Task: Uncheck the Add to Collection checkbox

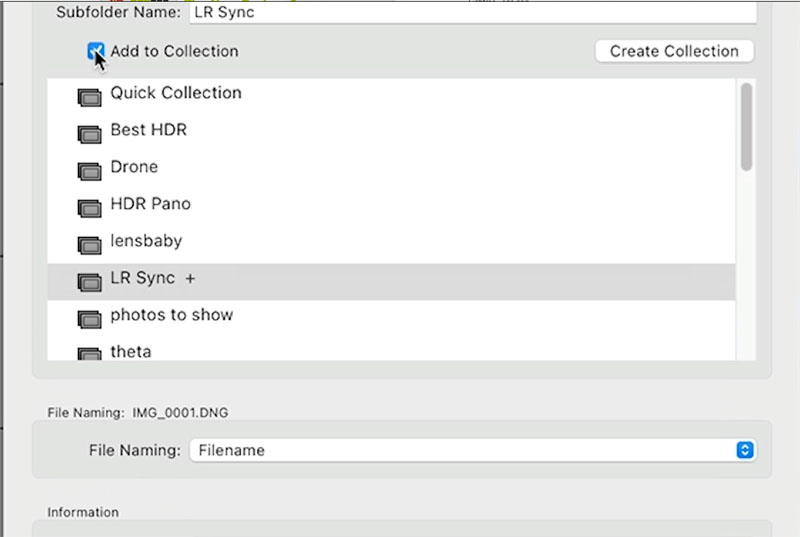Action: point(96,51)
